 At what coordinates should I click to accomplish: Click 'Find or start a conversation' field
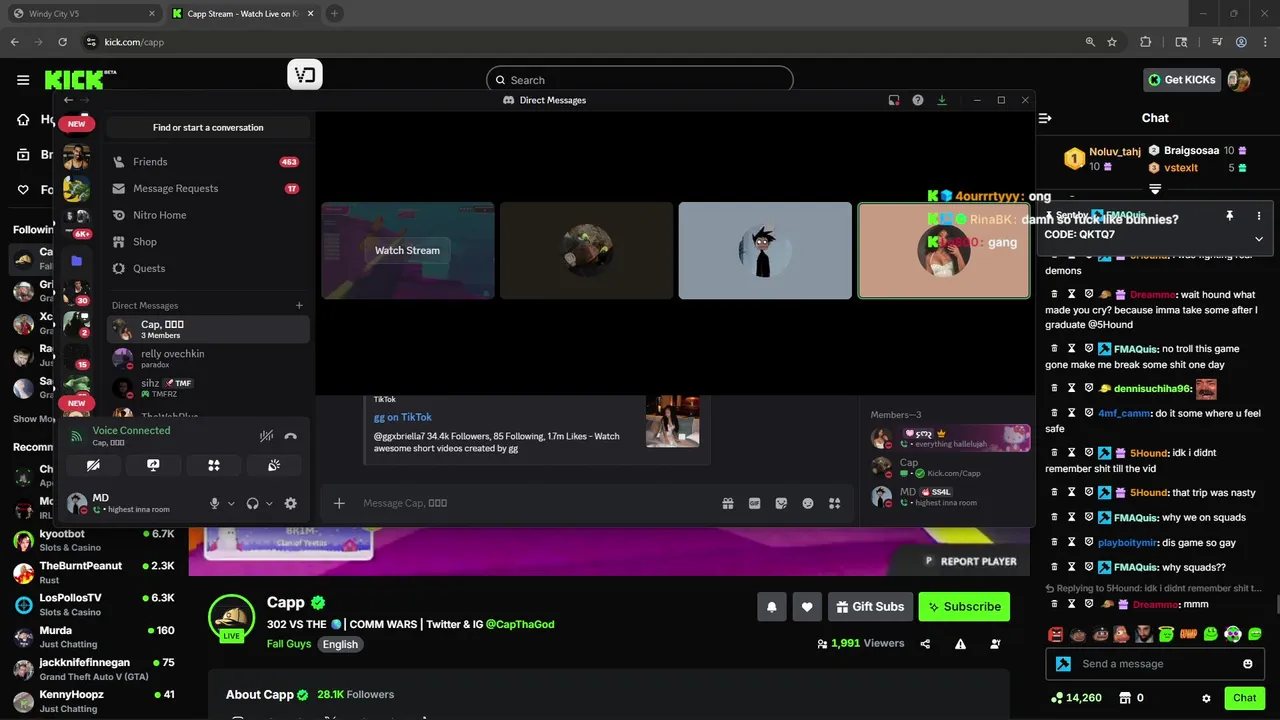pos(208,127)
